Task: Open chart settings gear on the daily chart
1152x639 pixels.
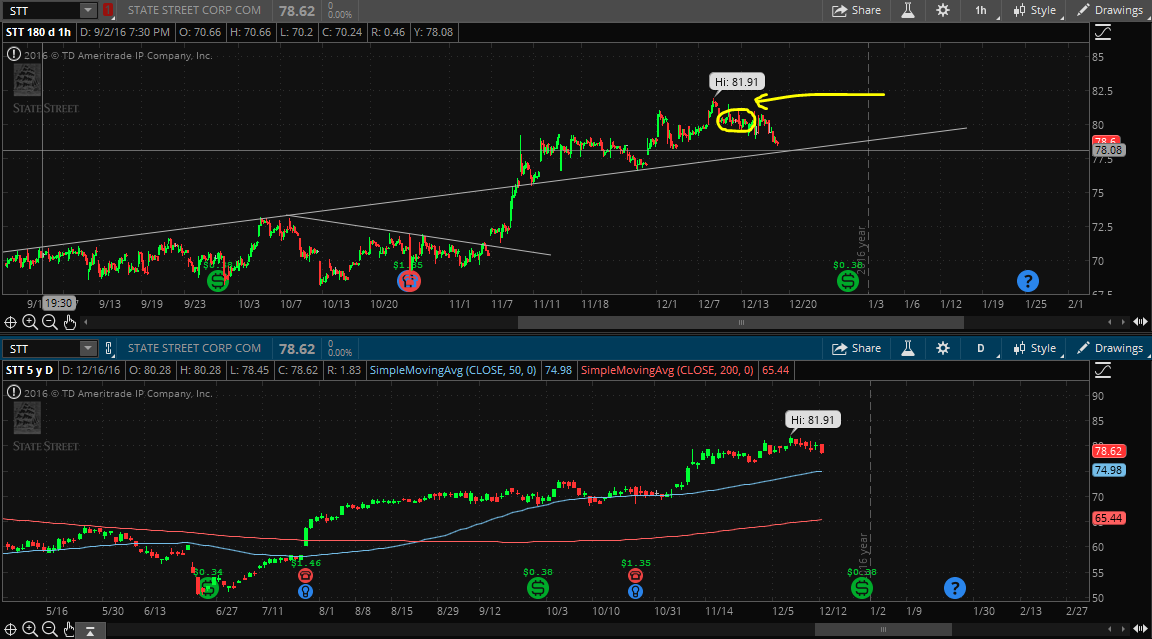Action: coord(943,348)
